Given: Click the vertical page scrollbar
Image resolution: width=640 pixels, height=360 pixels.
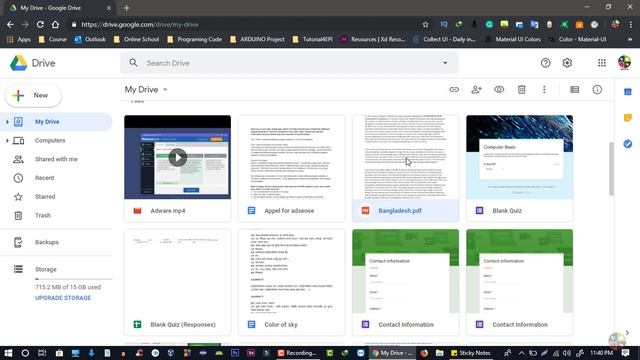Looking at the screenshot, I should click(x=611, y=169).
